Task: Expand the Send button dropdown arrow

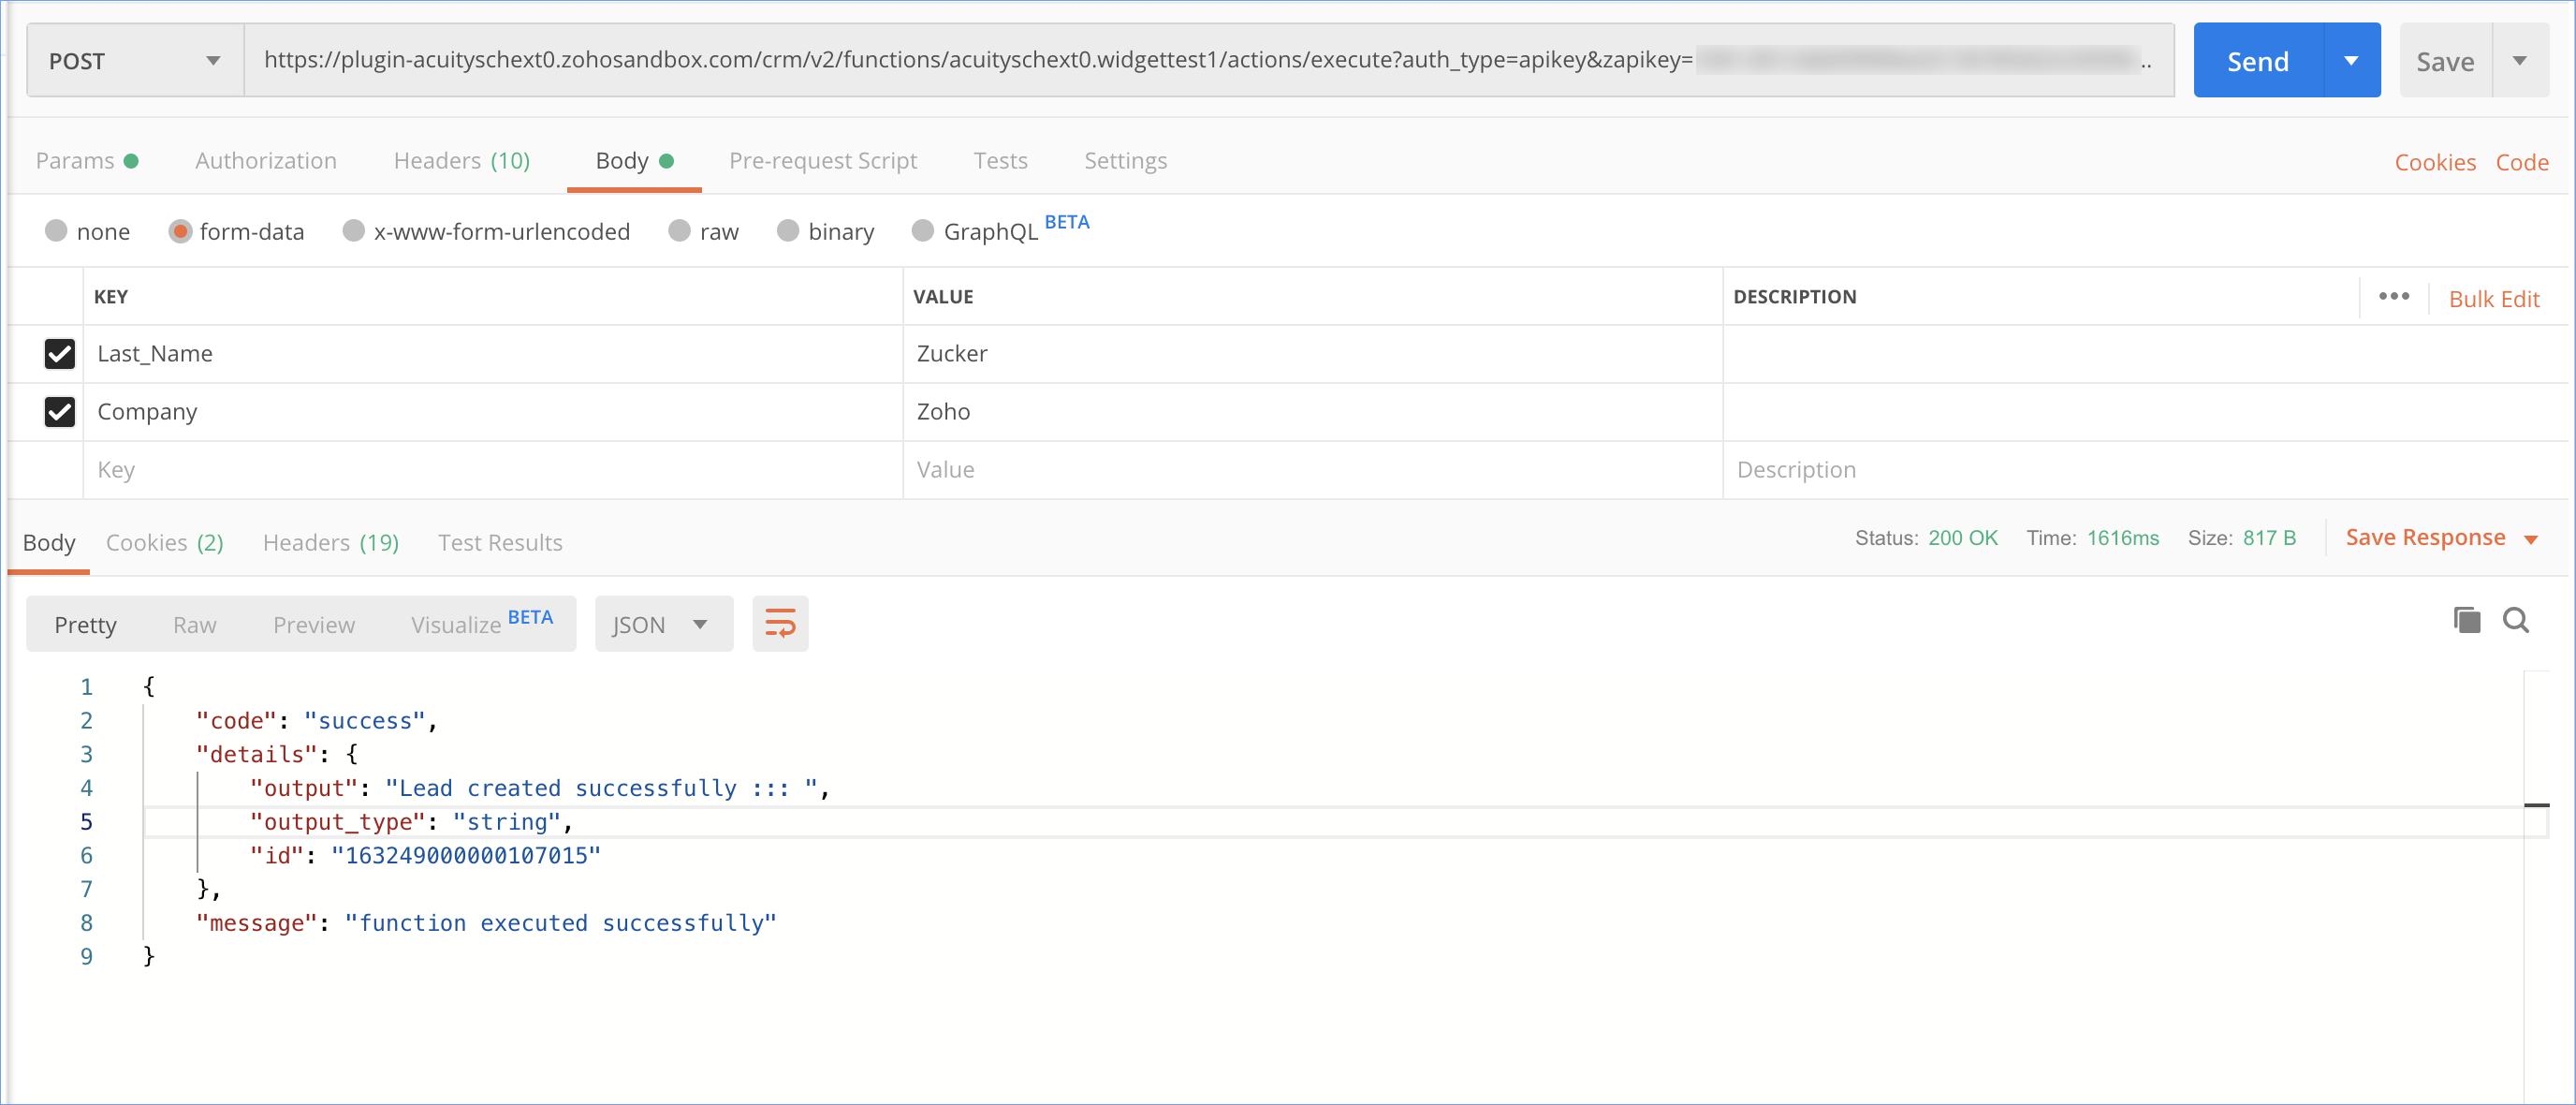Action: coord(2351,61)
